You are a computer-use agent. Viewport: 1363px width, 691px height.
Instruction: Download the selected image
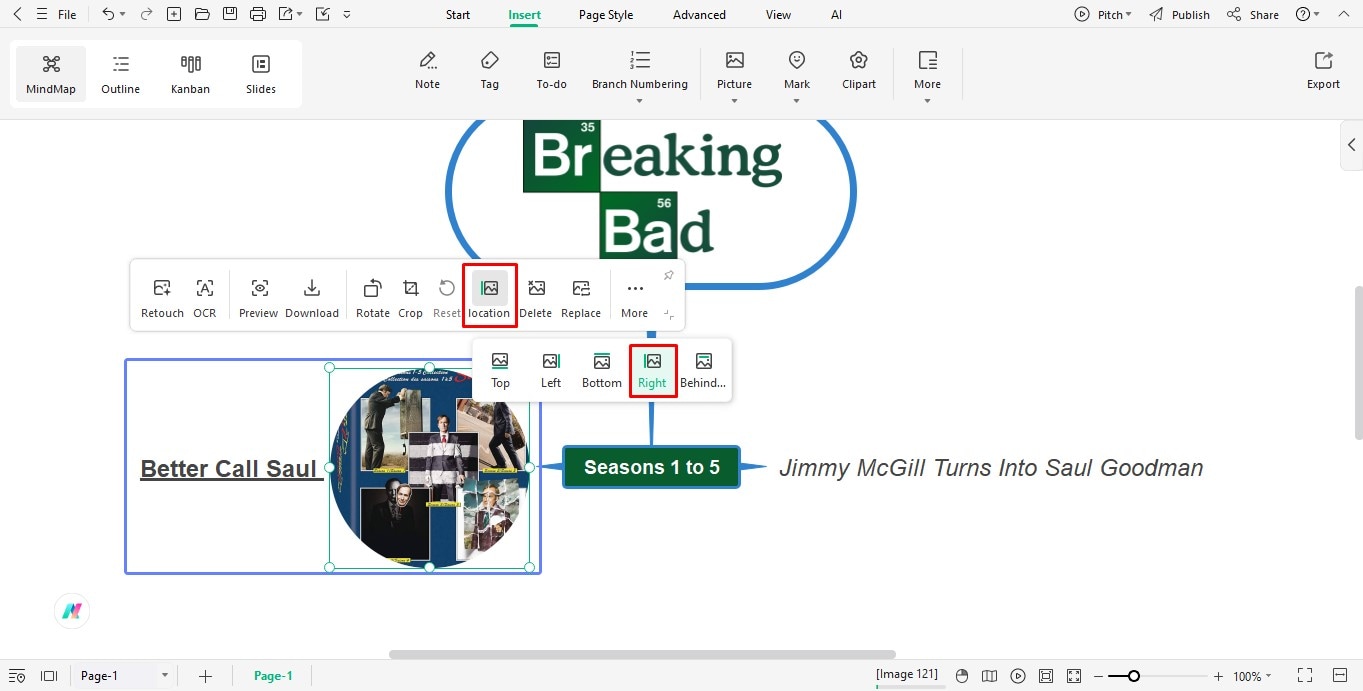point(312,298)
